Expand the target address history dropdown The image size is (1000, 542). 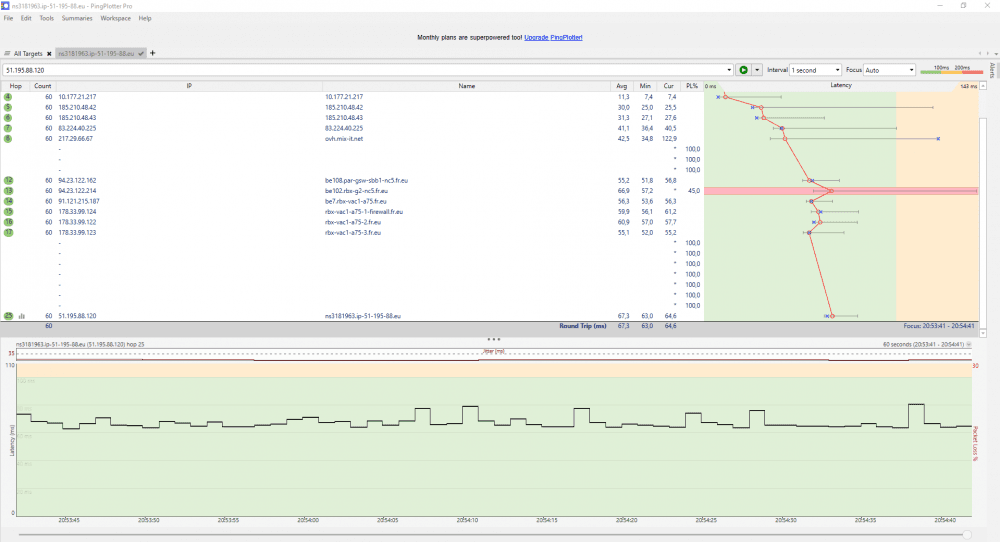click(730, 70)
